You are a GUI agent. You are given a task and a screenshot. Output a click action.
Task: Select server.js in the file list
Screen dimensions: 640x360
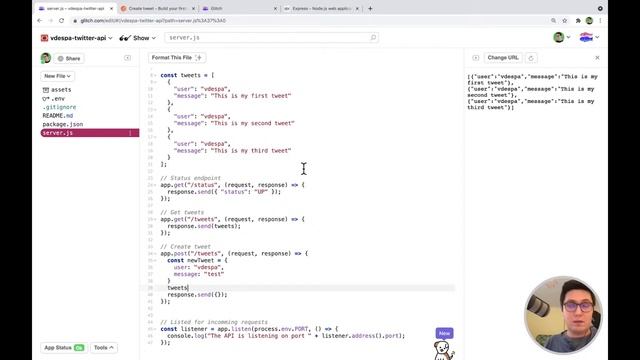click(x=90, y=133)
